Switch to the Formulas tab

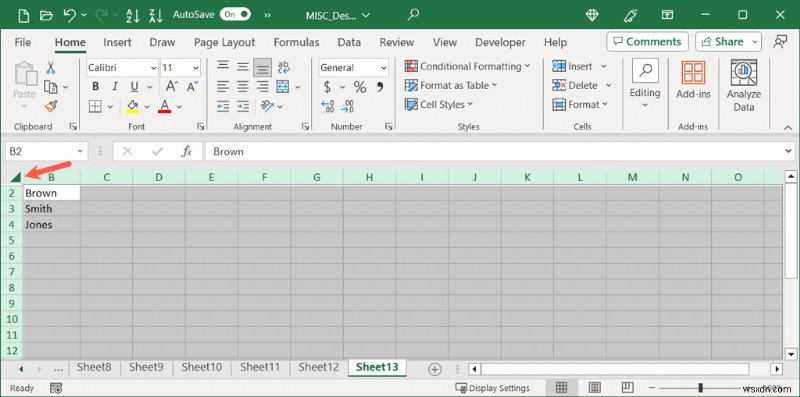click(296, 42)
